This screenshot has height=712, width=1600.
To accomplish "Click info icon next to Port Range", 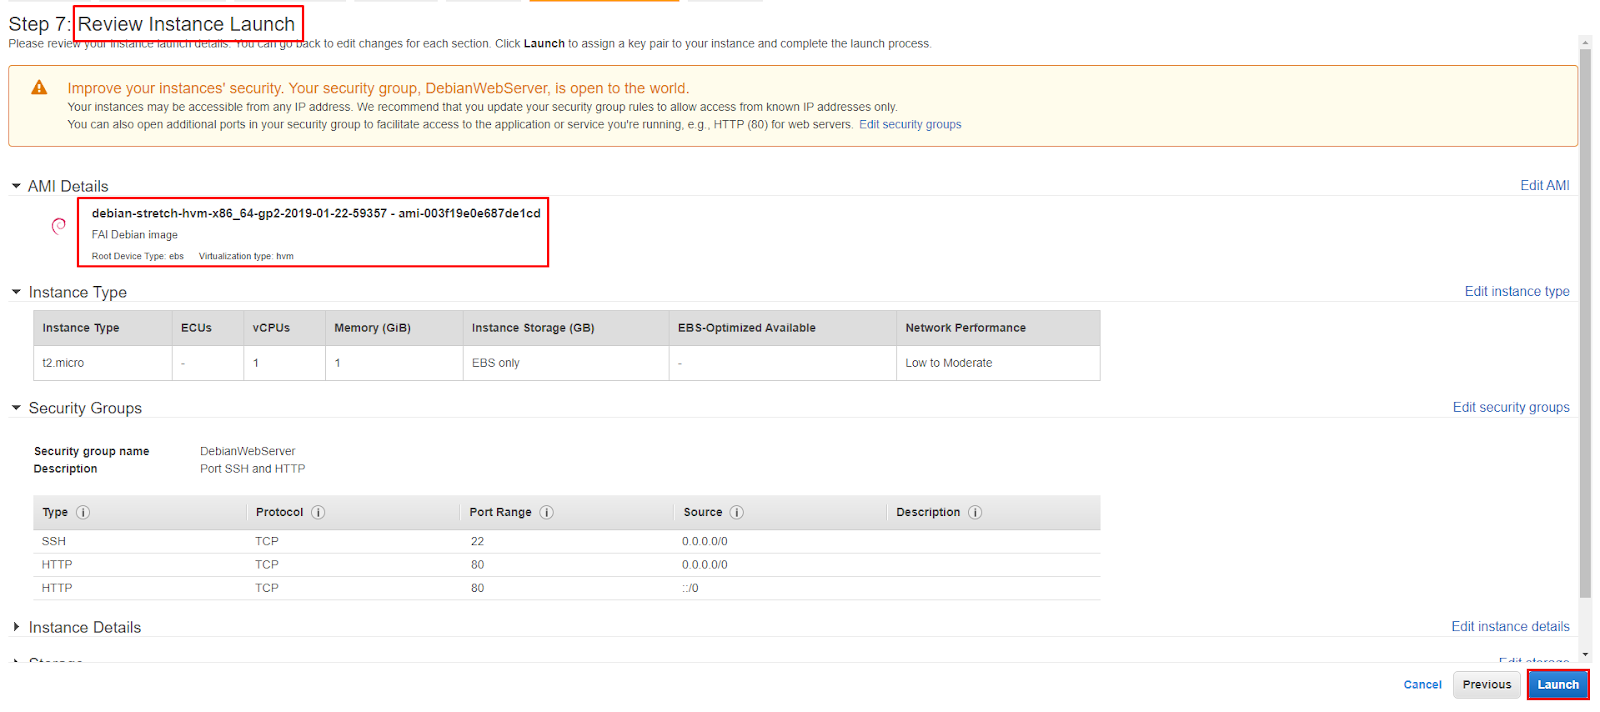I will tap(547, 512).
